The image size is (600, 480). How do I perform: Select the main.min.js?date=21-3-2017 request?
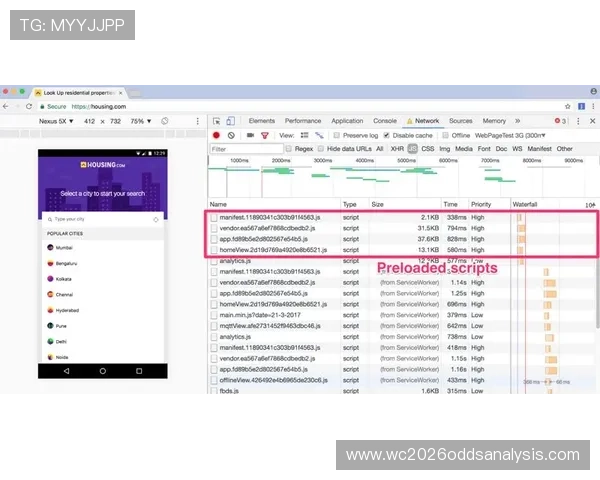400,315
